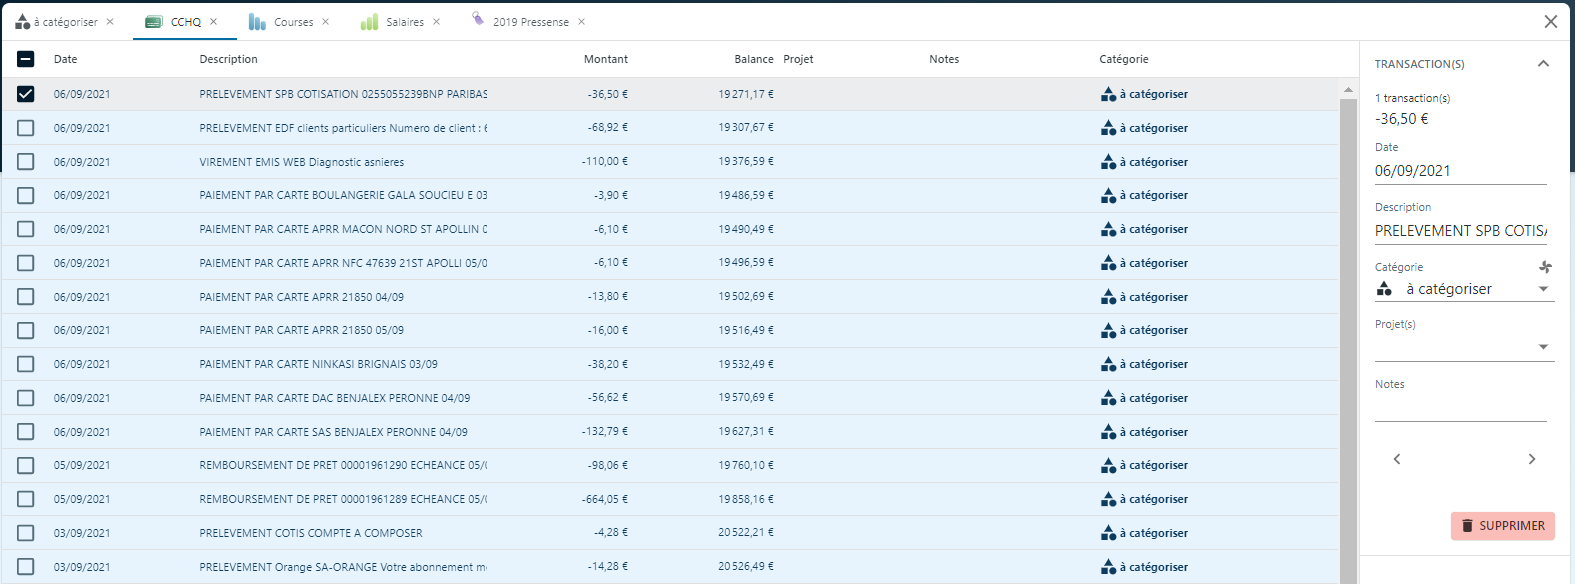This screenshot has width=1575, height=584.
Task: Go to next transaction with right chevron
Action: coord(1531,459)
